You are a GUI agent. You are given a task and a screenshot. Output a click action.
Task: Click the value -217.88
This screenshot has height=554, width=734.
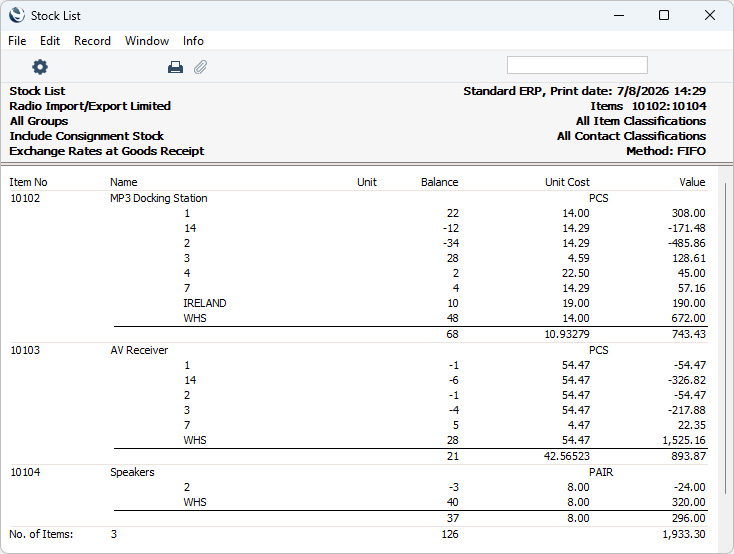[x=687, y=410]
